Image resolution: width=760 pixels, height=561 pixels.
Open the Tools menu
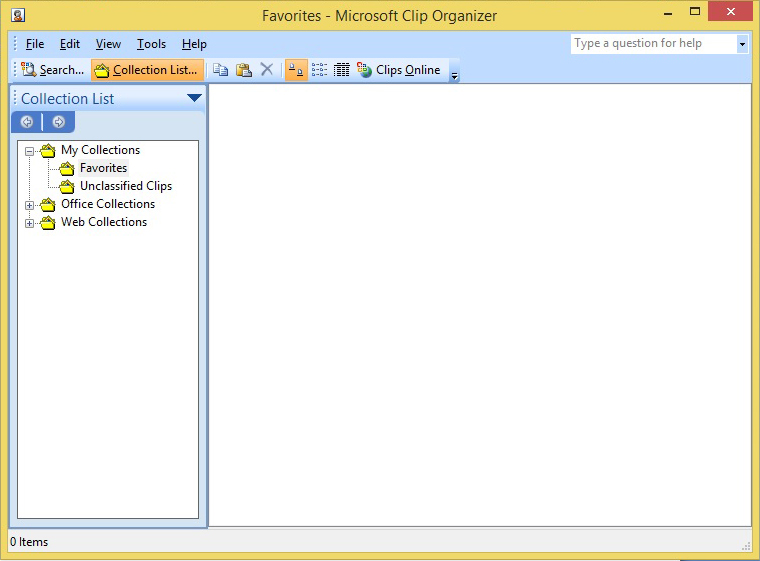(151, 44)
